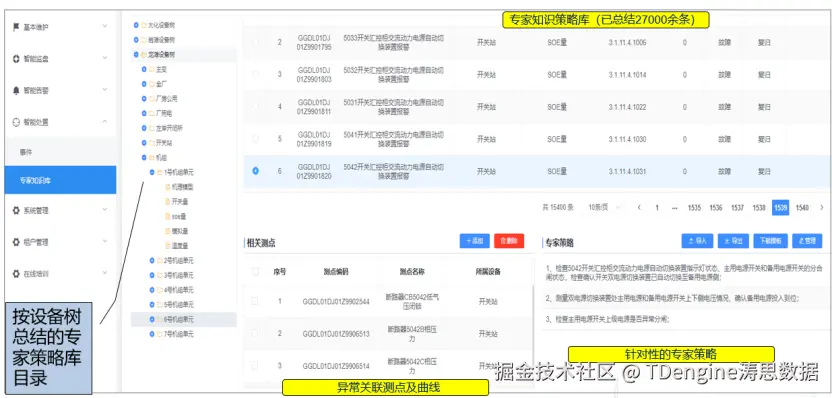Collapse the 1号机组单元 node toggle

pyautogui.click(x=152, y=172)
